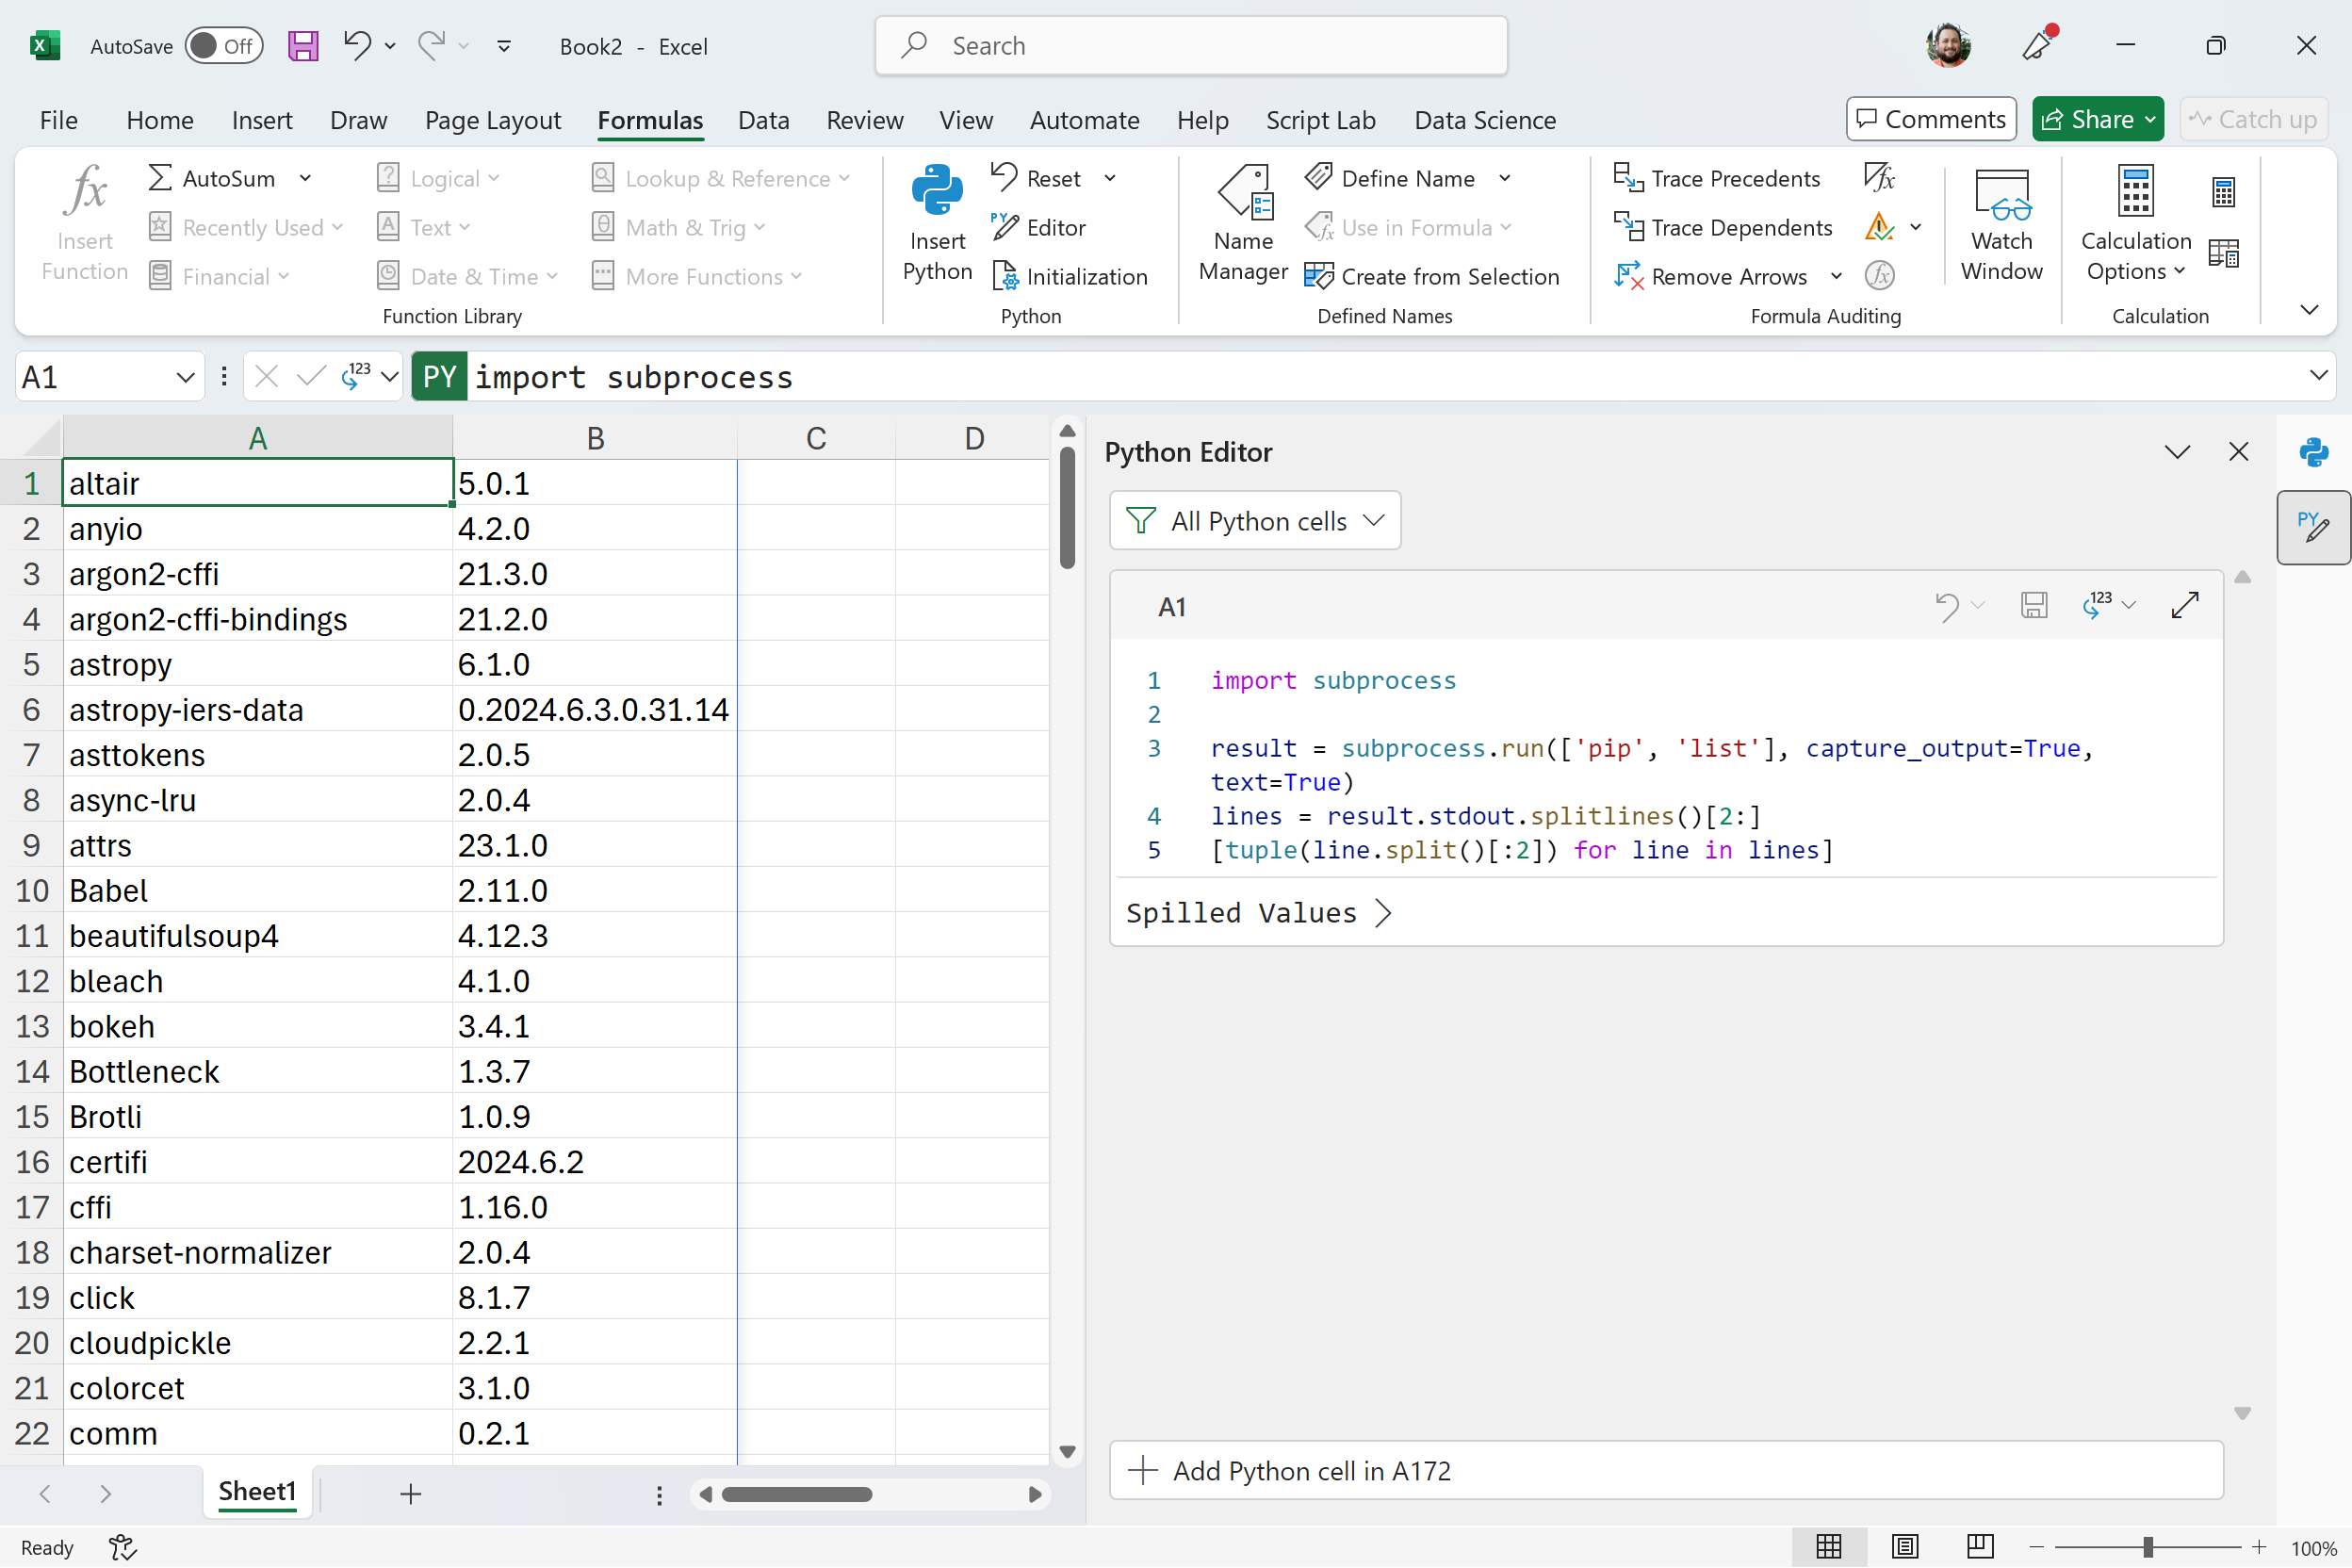Image resolution: width=2352 pixels, height=1568 pixels.
Task: Open the Python Initialization settings
Action: 1070,276
